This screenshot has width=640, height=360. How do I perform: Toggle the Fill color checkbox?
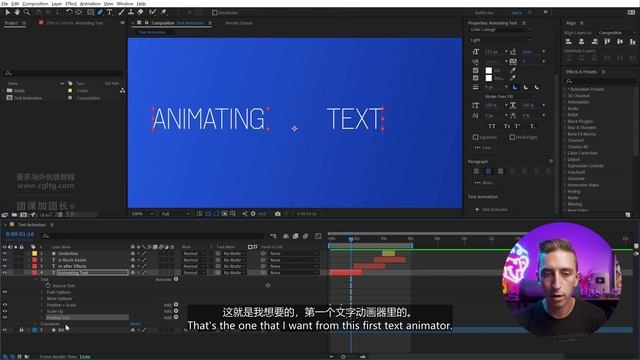pos(476,70)
